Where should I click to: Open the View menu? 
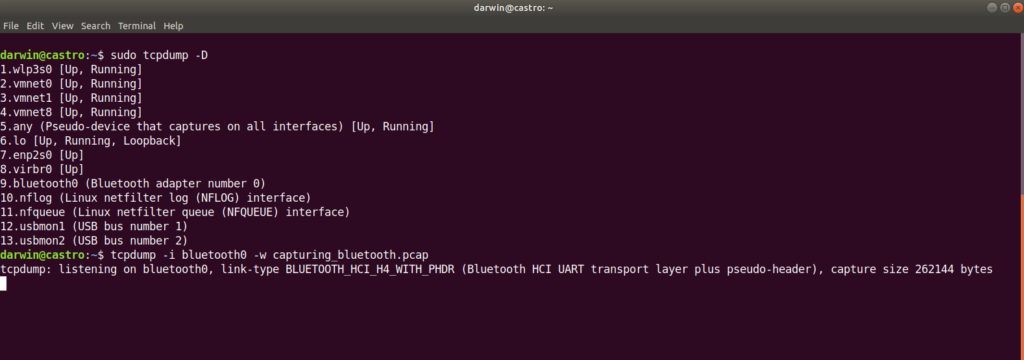(x=63, y=26)
